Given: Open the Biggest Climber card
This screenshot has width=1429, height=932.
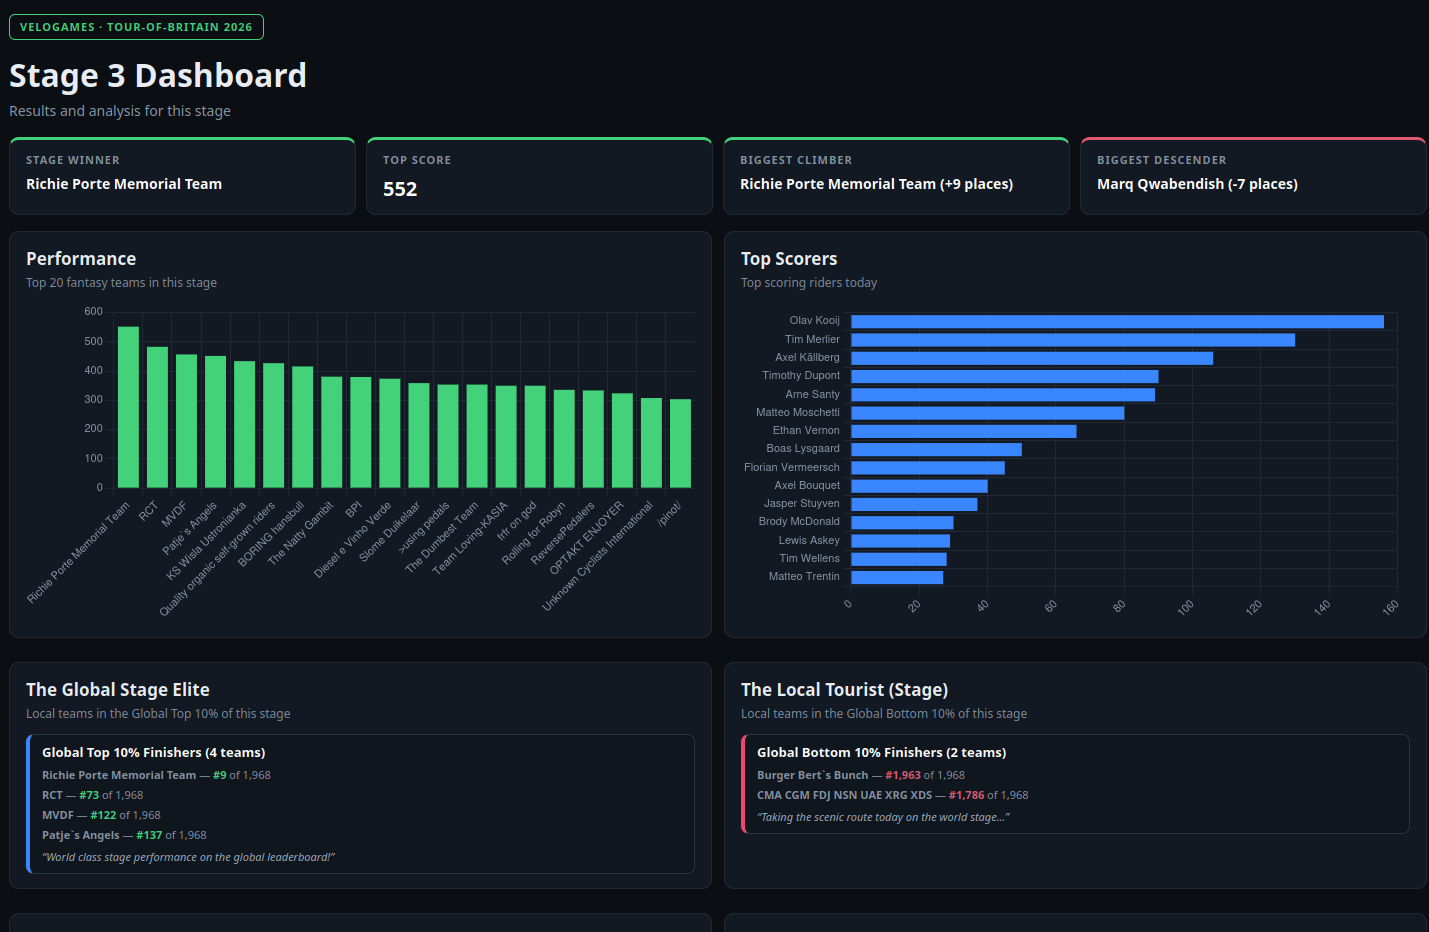Looking at the screenshot, I should 896,176.
